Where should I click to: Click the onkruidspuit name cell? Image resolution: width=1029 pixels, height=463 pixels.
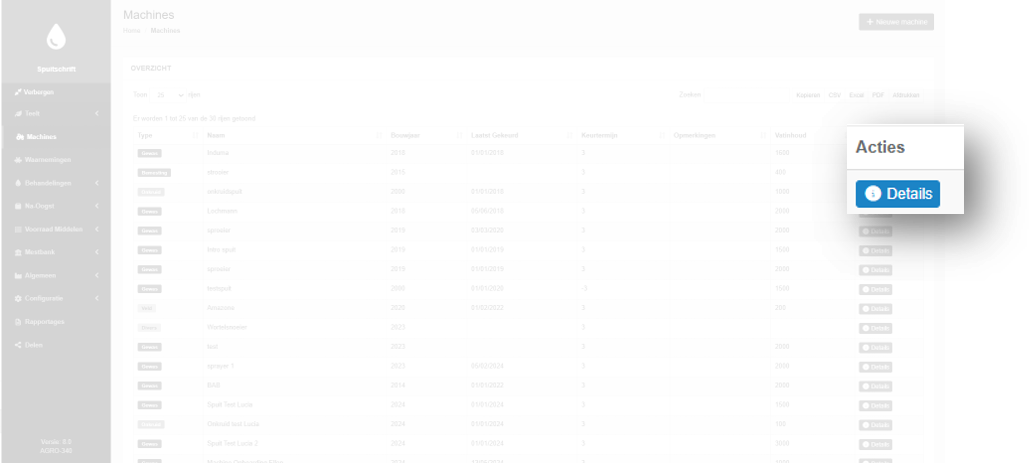[x=224, y=191]
